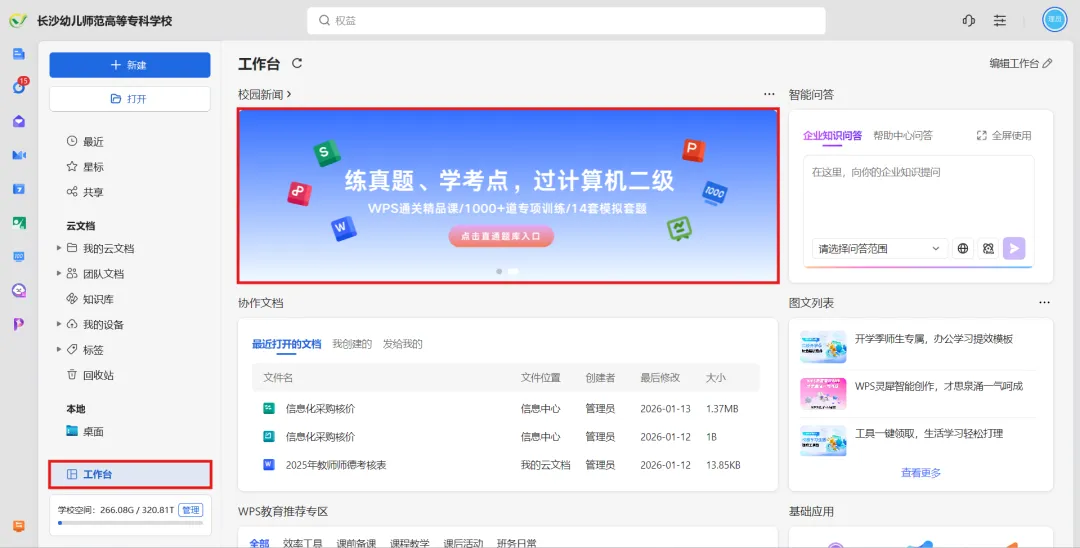Open the blue Documents icon in left rail
Screen dimensions: 1080x548
click(19, 54)
